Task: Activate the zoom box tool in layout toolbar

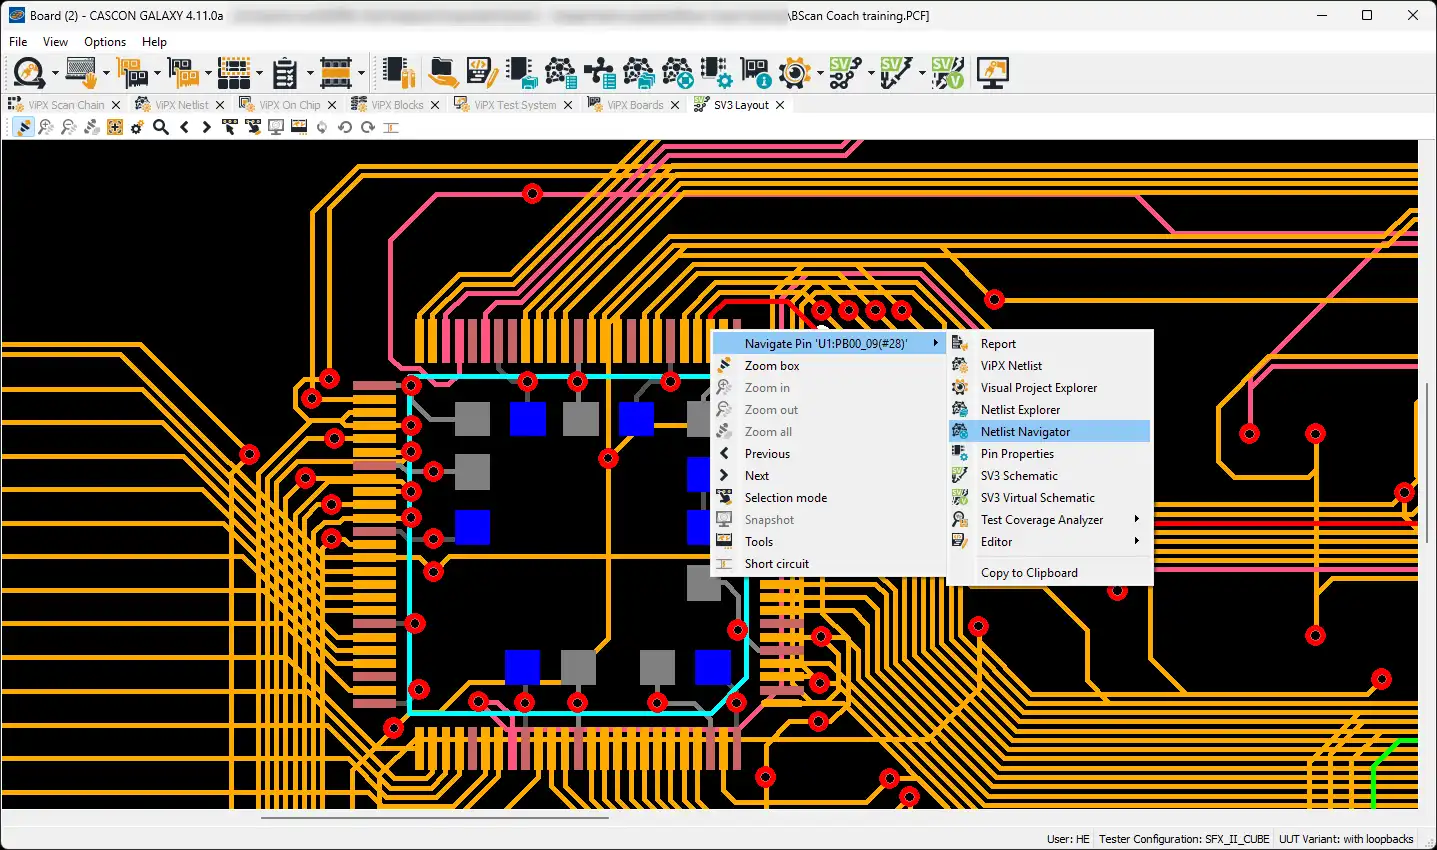Action: pyautogui.click(x=23, y=127)
